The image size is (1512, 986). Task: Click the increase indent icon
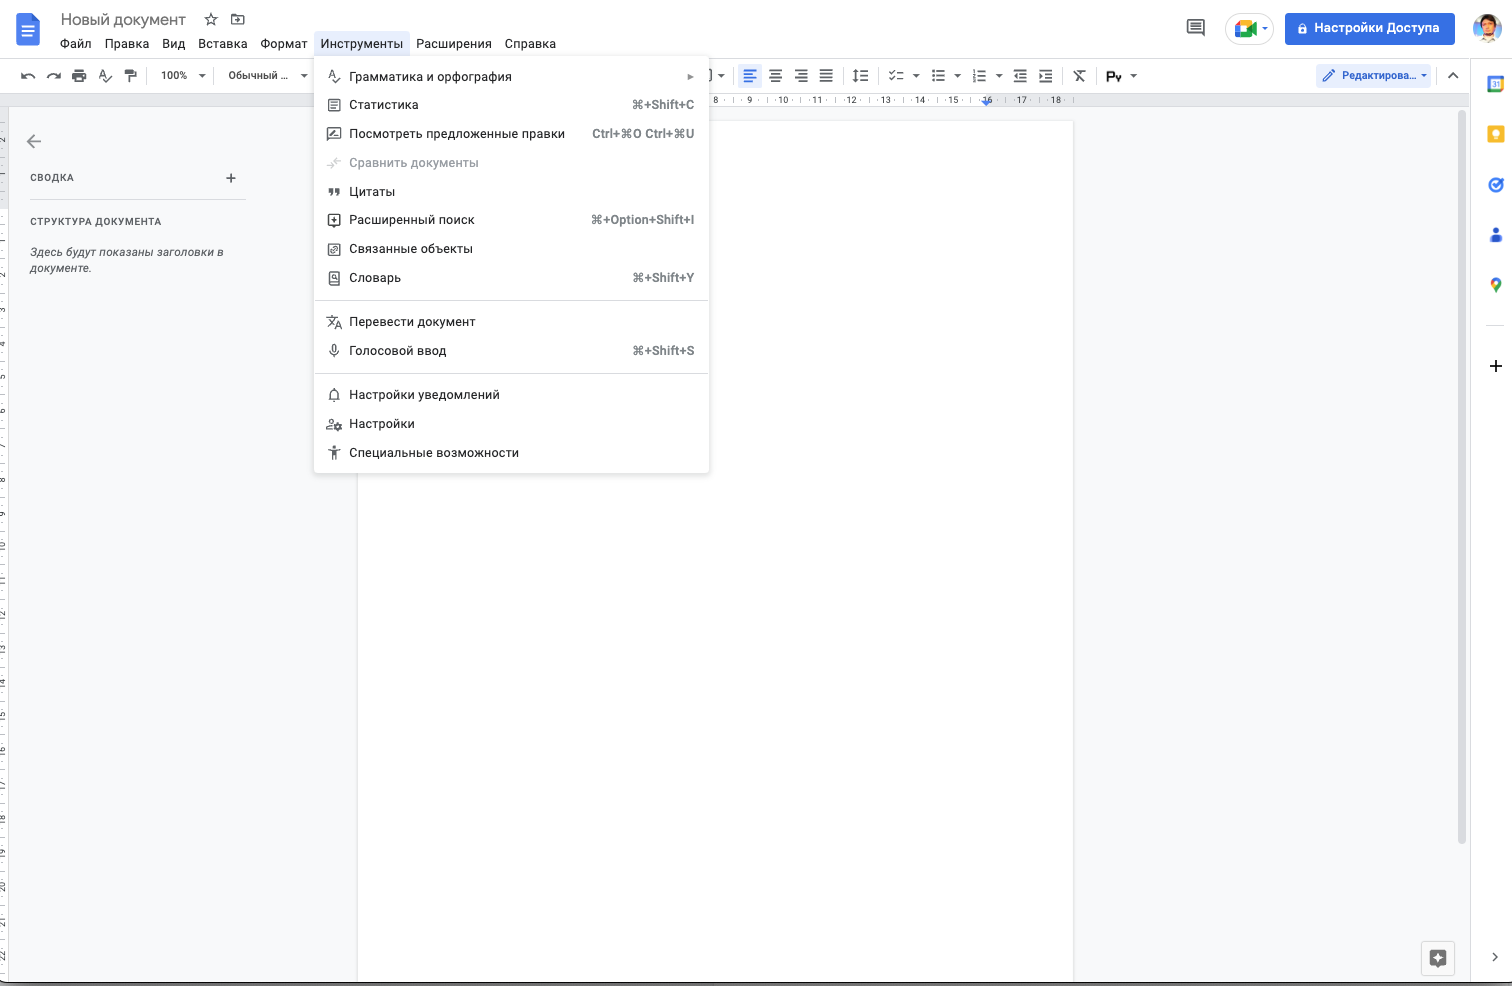[x=1046, y=76]
